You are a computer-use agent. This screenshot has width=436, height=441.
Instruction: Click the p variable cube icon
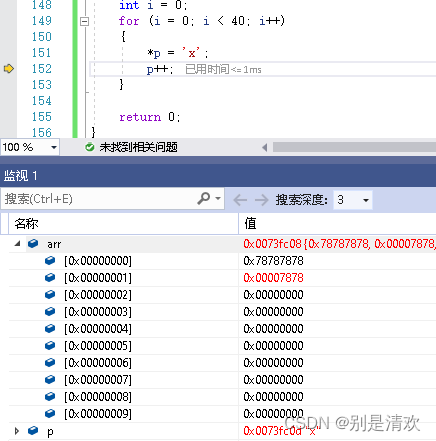point(33,430)
